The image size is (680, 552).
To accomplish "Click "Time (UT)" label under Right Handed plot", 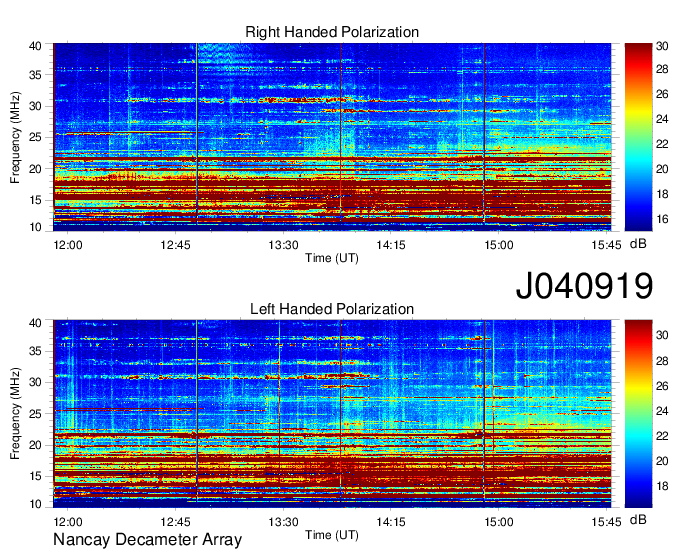I will click(x=332, y=258).
